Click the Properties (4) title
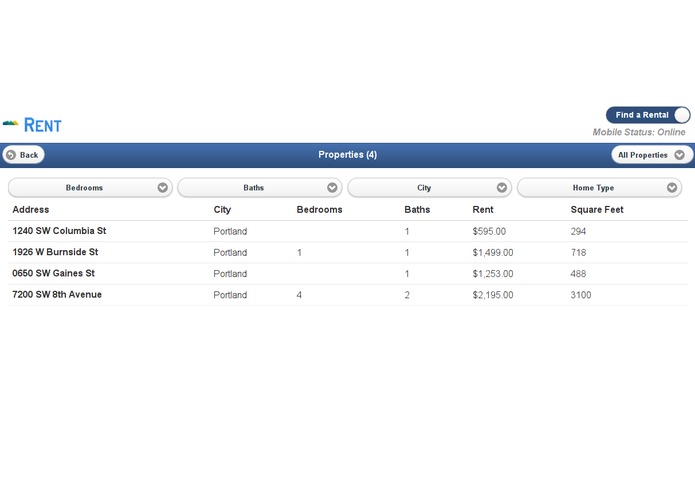Screen dimensions: 695x494 pyautogui.click(x=348, y=155)
